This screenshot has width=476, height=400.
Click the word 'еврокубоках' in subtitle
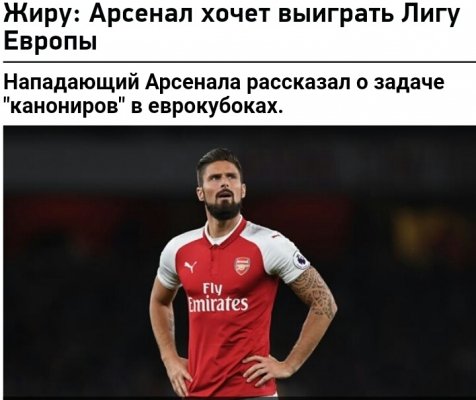tap(215, 107)
